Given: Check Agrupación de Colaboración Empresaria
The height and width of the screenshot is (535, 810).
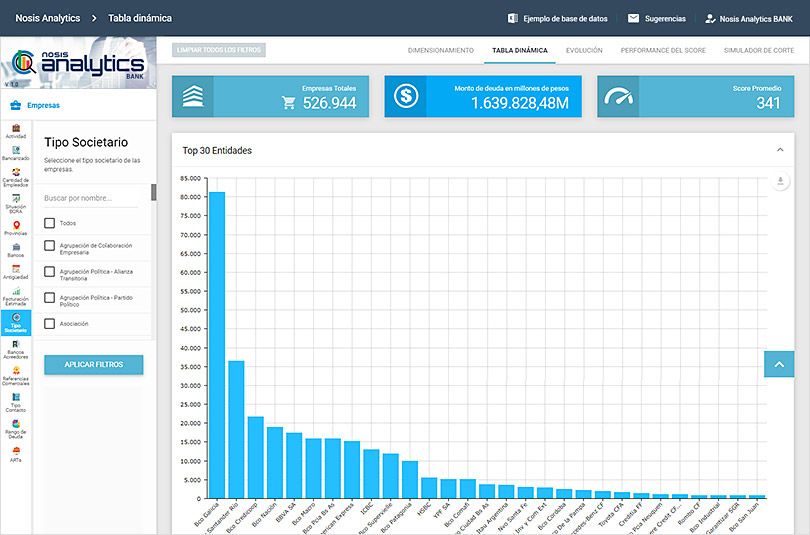Looking at the screenshot, I should pyautogui.click(x=50, y=246).
